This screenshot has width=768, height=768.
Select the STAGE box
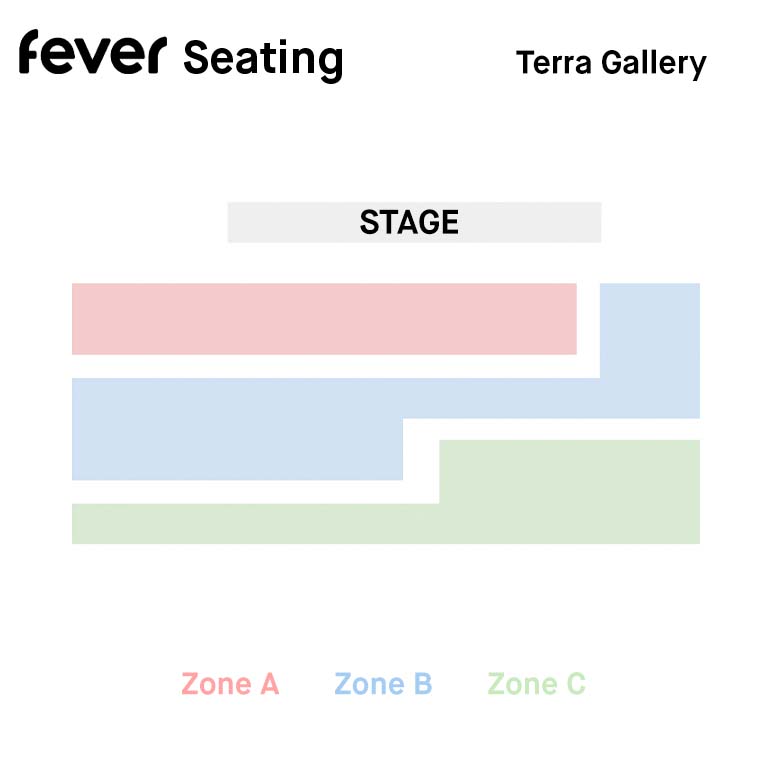414,222
